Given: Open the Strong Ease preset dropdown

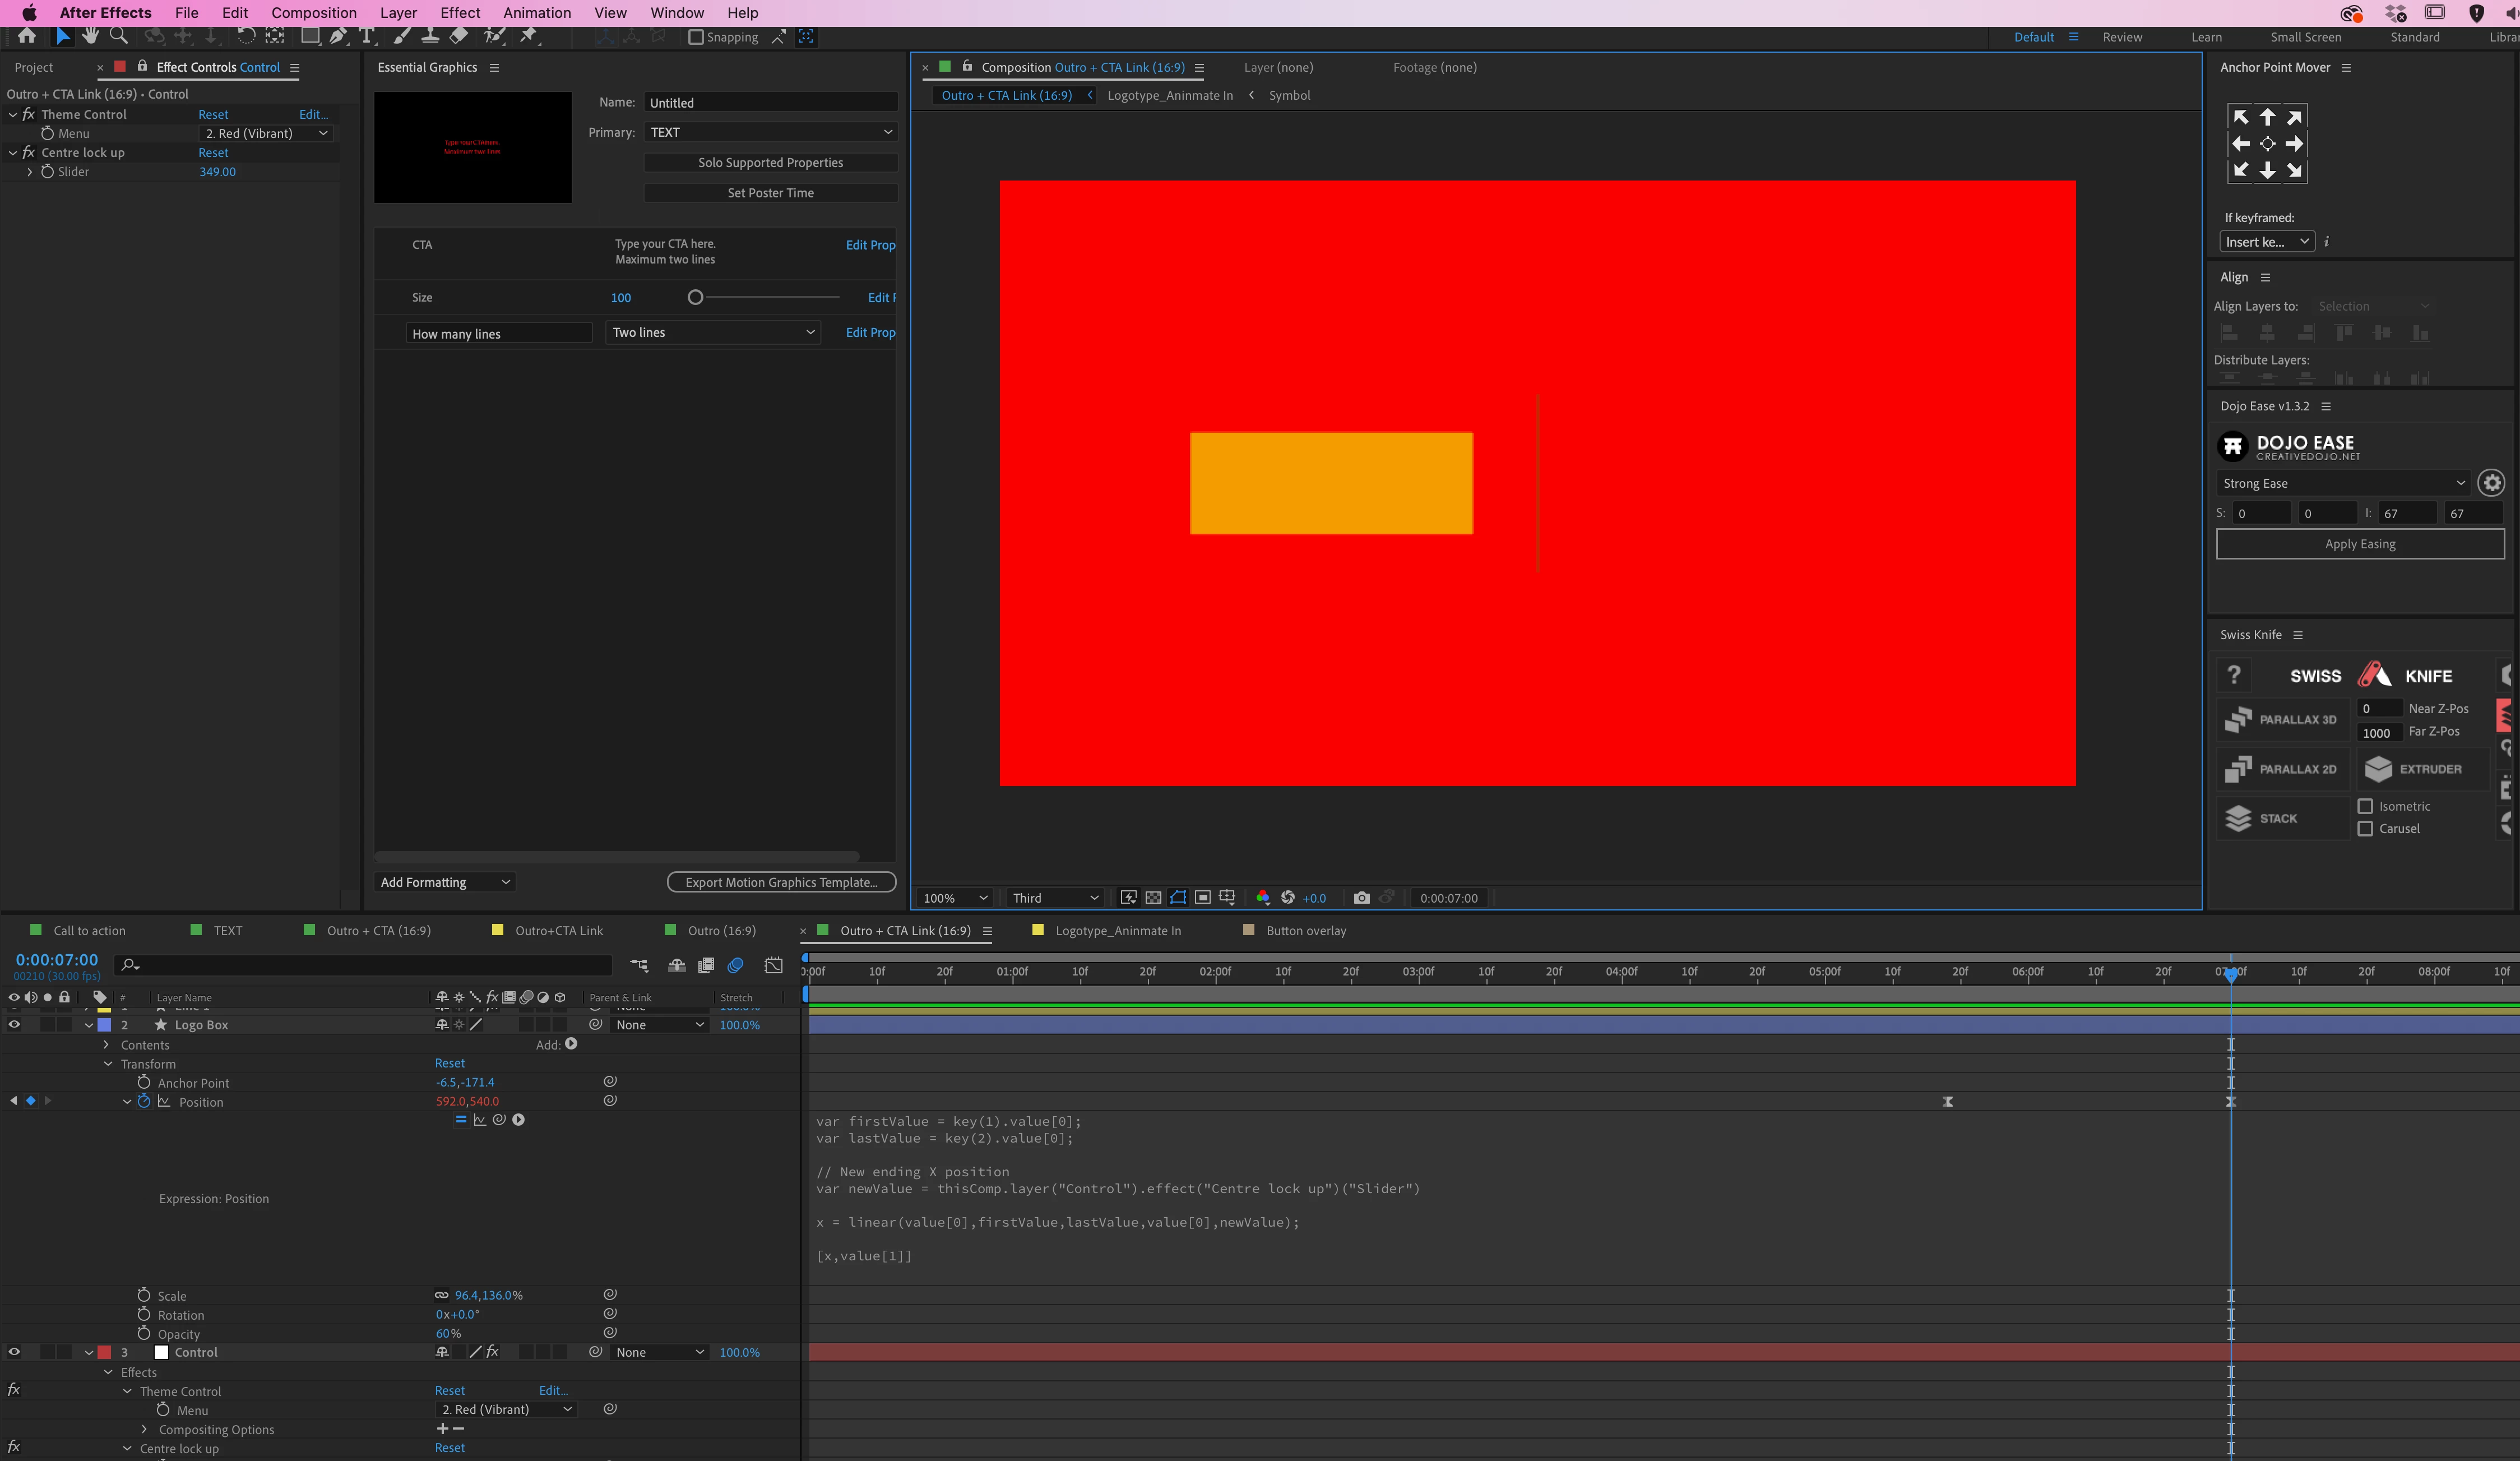Looking at the screenshot, I should tap(2342, 483).
